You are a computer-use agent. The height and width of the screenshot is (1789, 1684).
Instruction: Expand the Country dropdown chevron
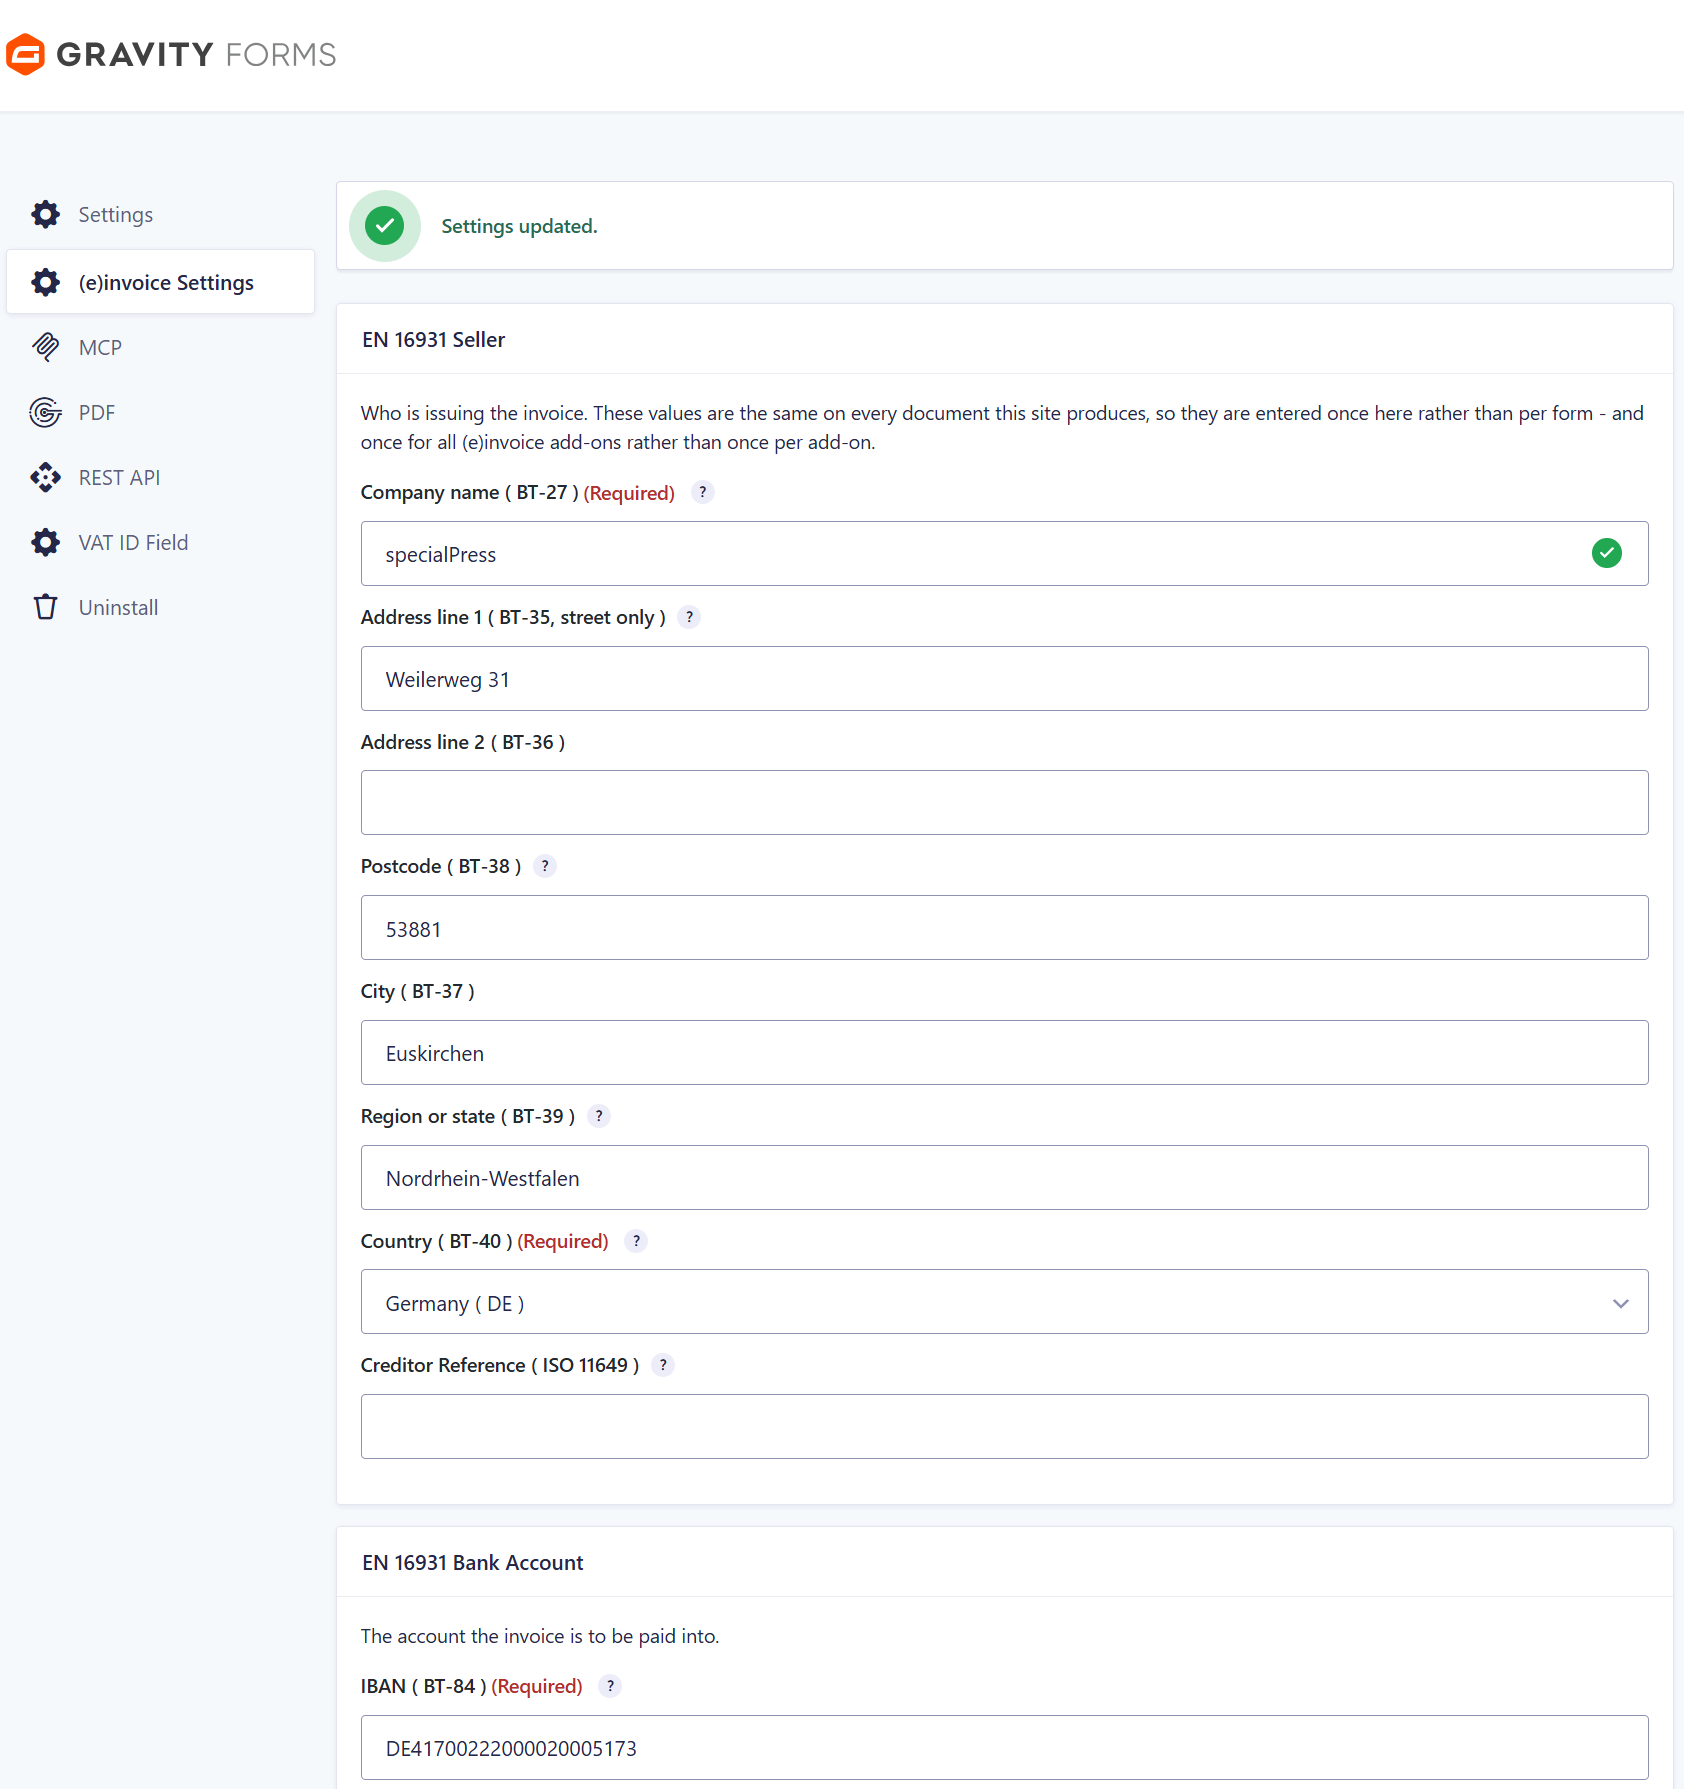pos(1621,1303)
